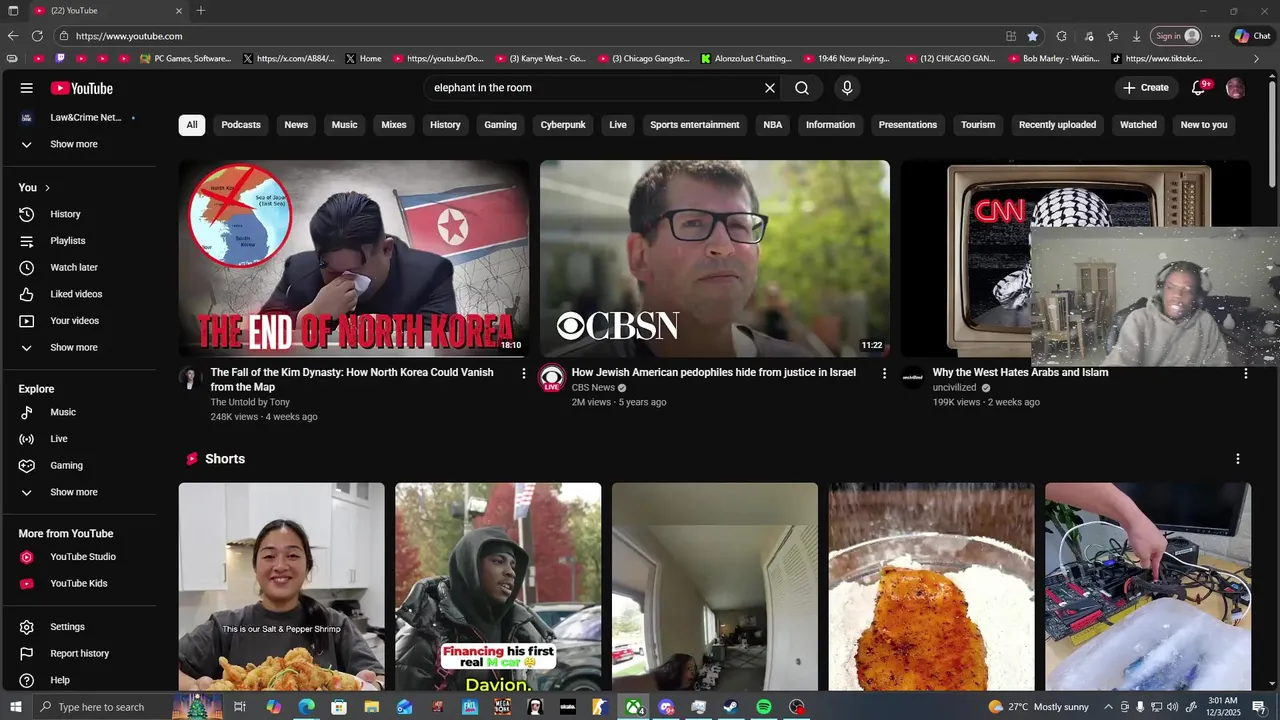Viewport: 1280px width, 720px height.
Task: Open Liked videos in the sidebar
Action: point(78,294)
